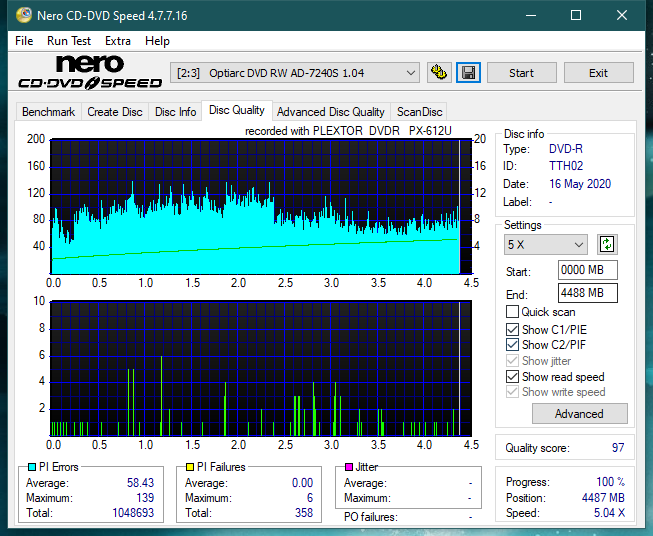Disable Show read speed checkbox
Viewport: 653px width, 536px height.
512,376
